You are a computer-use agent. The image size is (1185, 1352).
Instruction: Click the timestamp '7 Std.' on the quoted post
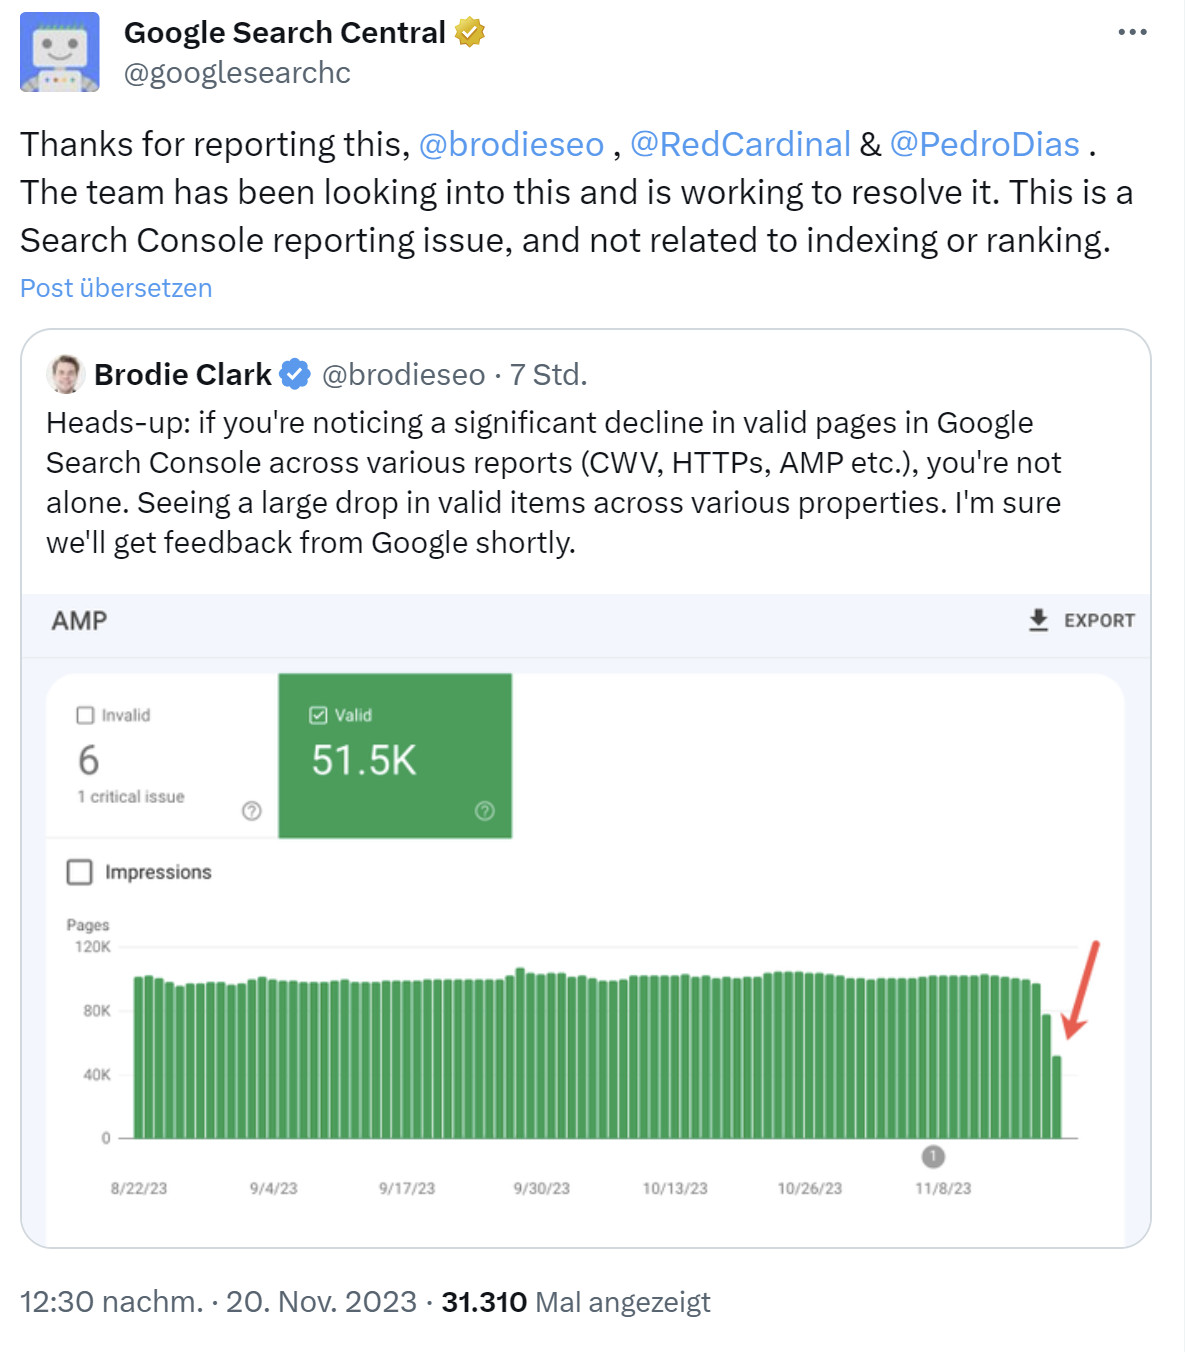tap(551, 374)
